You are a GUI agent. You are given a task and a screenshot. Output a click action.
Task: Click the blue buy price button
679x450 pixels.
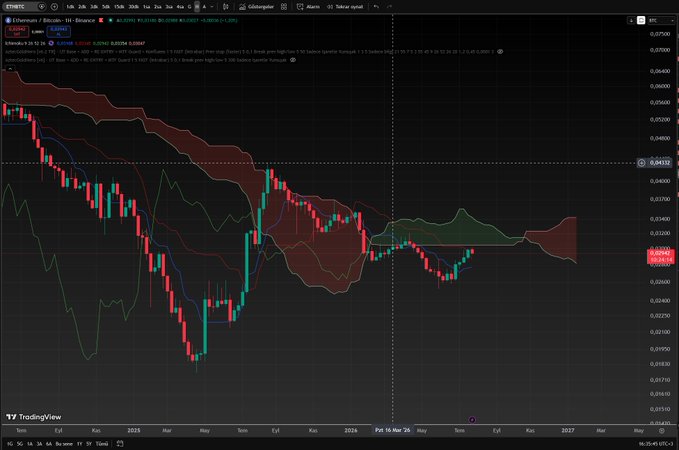tap(58, 32)
